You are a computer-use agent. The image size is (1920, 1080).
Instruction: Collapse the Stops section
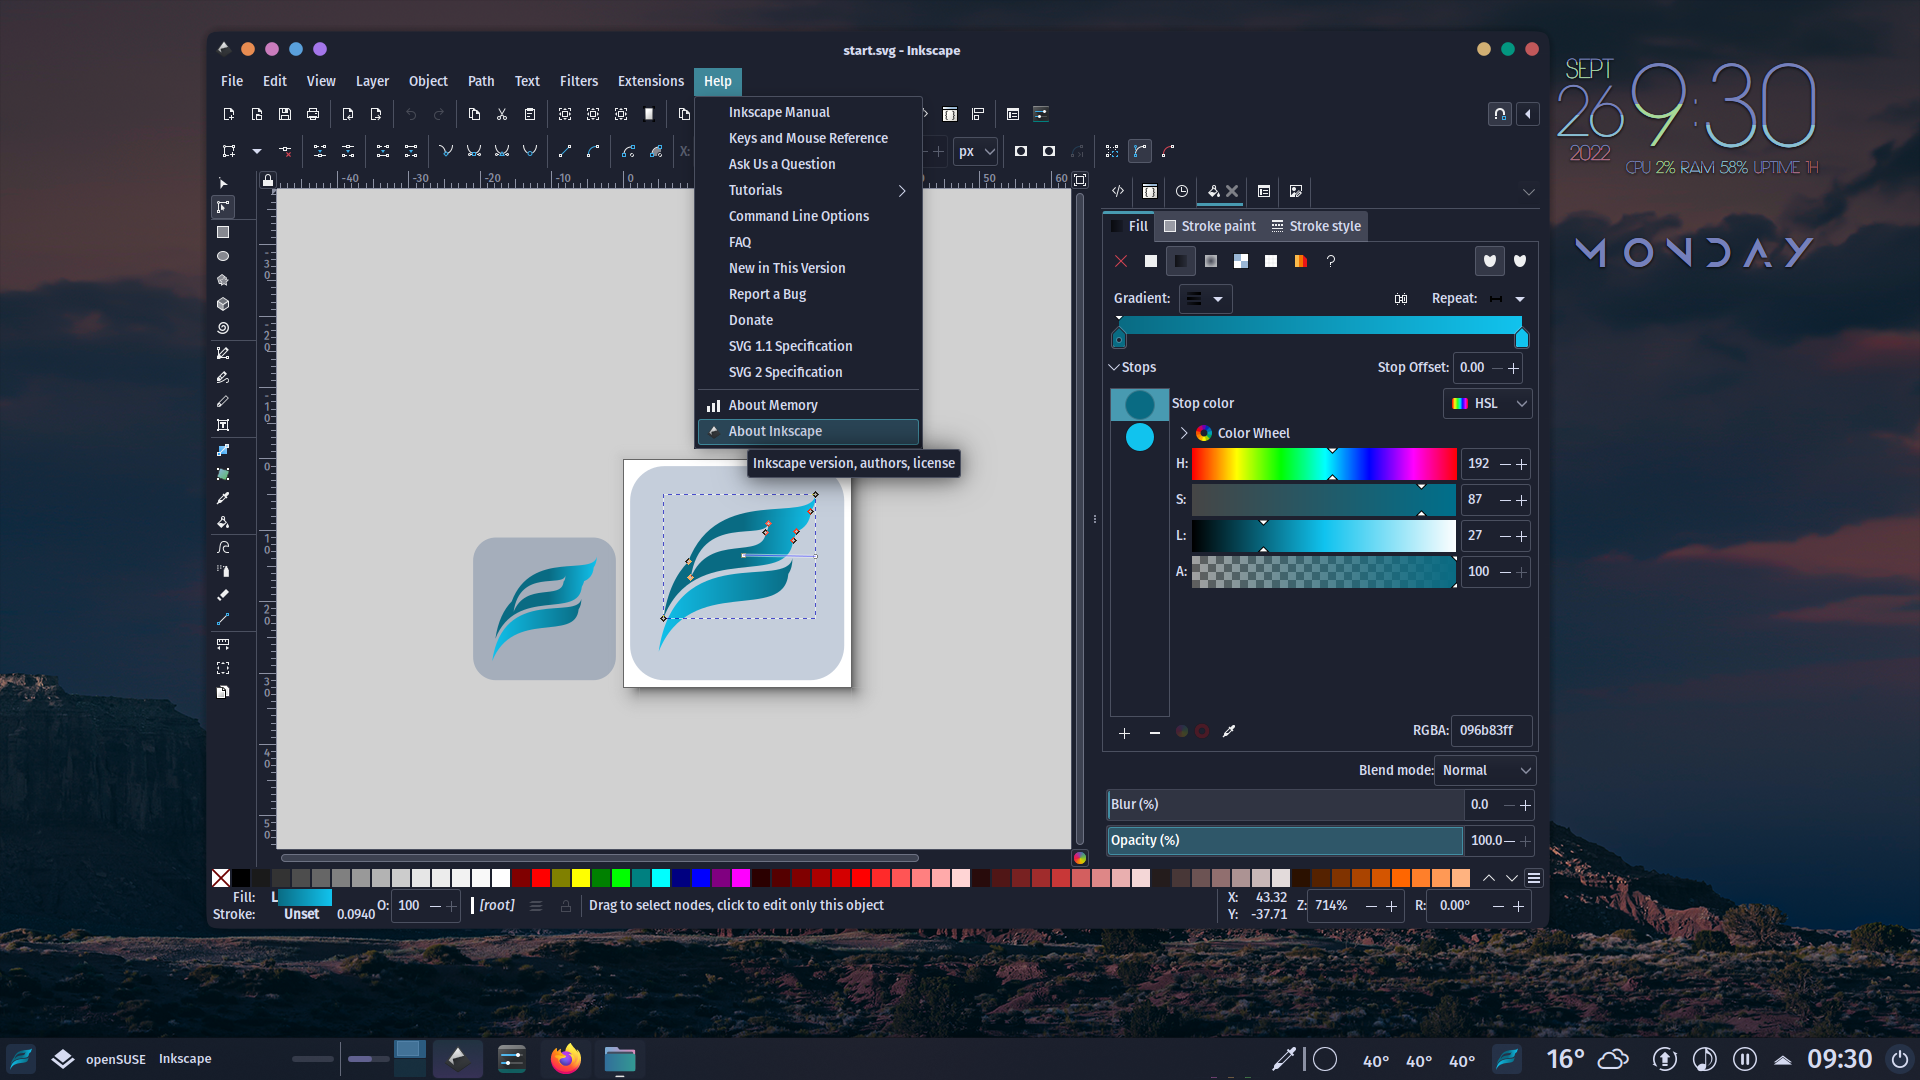point(1114,368)
